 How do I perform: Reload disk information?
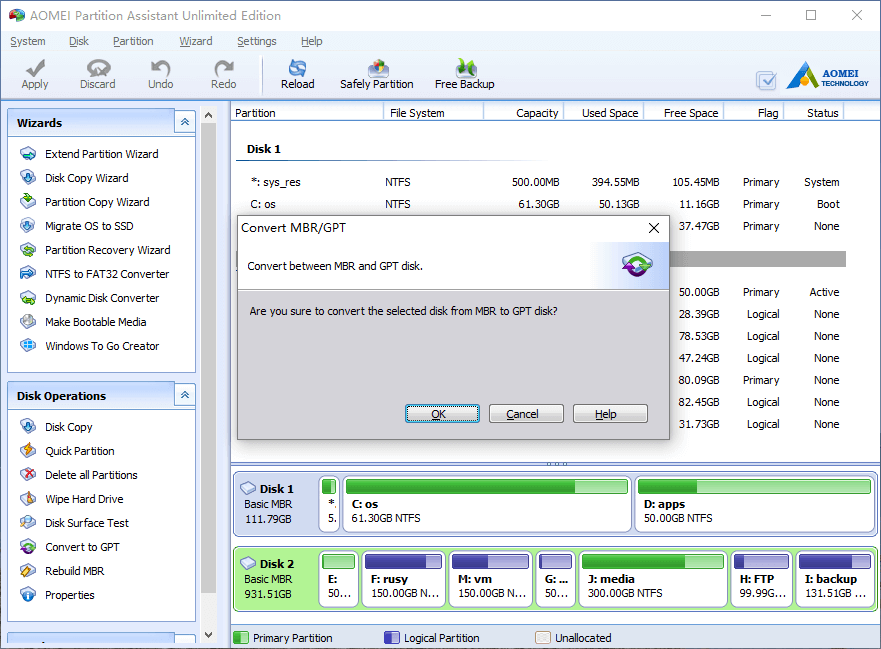click(x=297, y=73)
